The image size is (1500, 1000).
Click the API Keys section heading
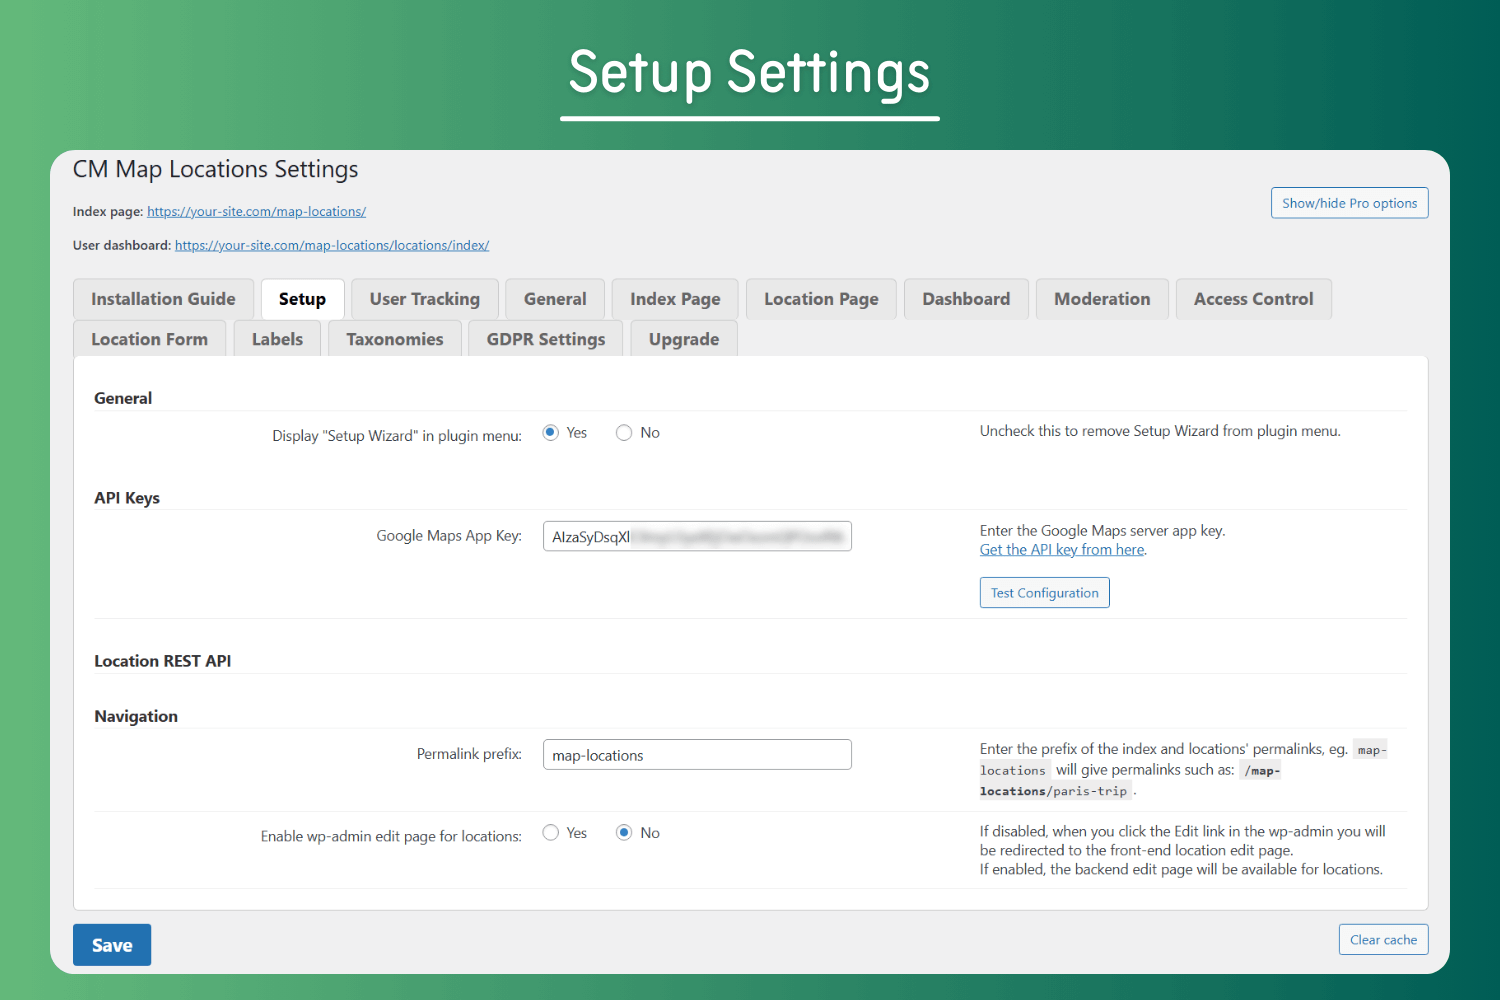(x=127, y=498)
